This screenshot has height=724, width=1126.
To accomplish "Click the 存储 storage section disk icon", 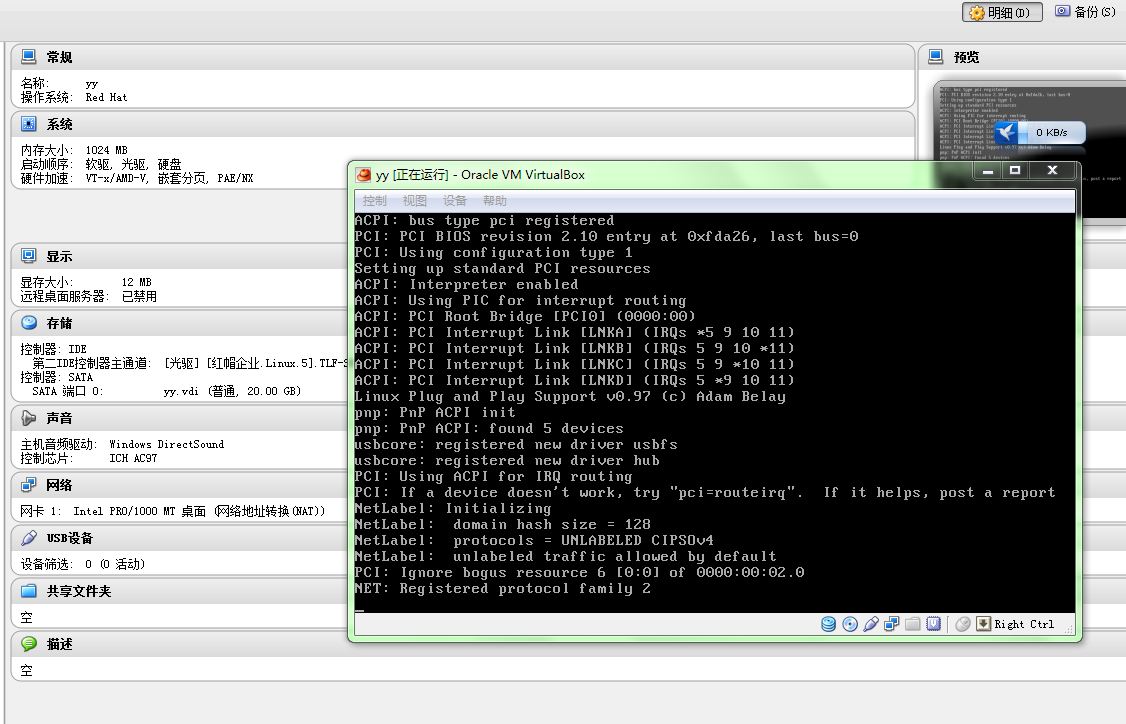I will click(x=29, y=322).
